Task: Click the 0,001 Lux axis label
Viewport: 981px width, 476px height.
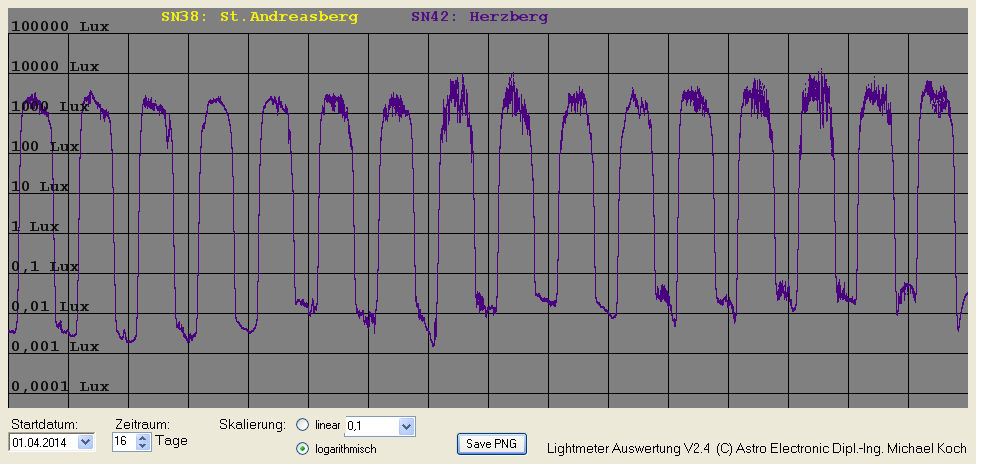Action: [x=55, y=347]
